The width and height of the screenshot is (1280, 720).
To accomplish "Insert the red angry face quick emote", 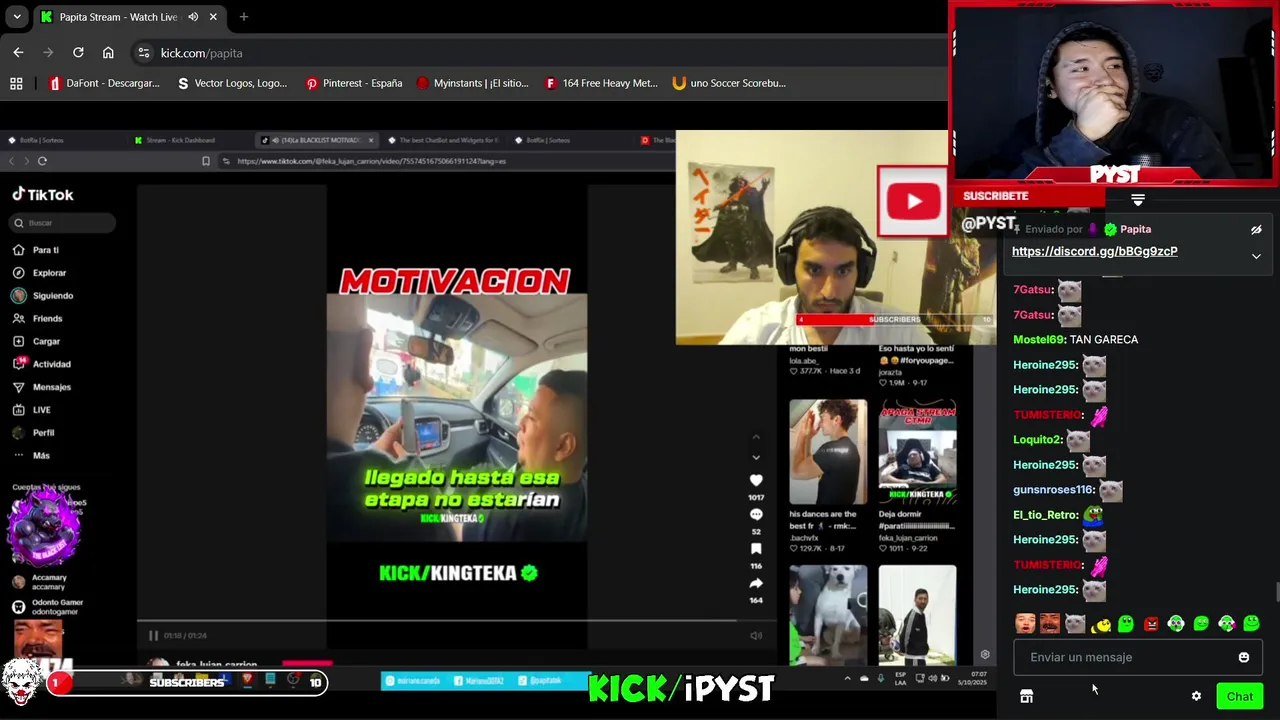I will tap(1151, 624).
